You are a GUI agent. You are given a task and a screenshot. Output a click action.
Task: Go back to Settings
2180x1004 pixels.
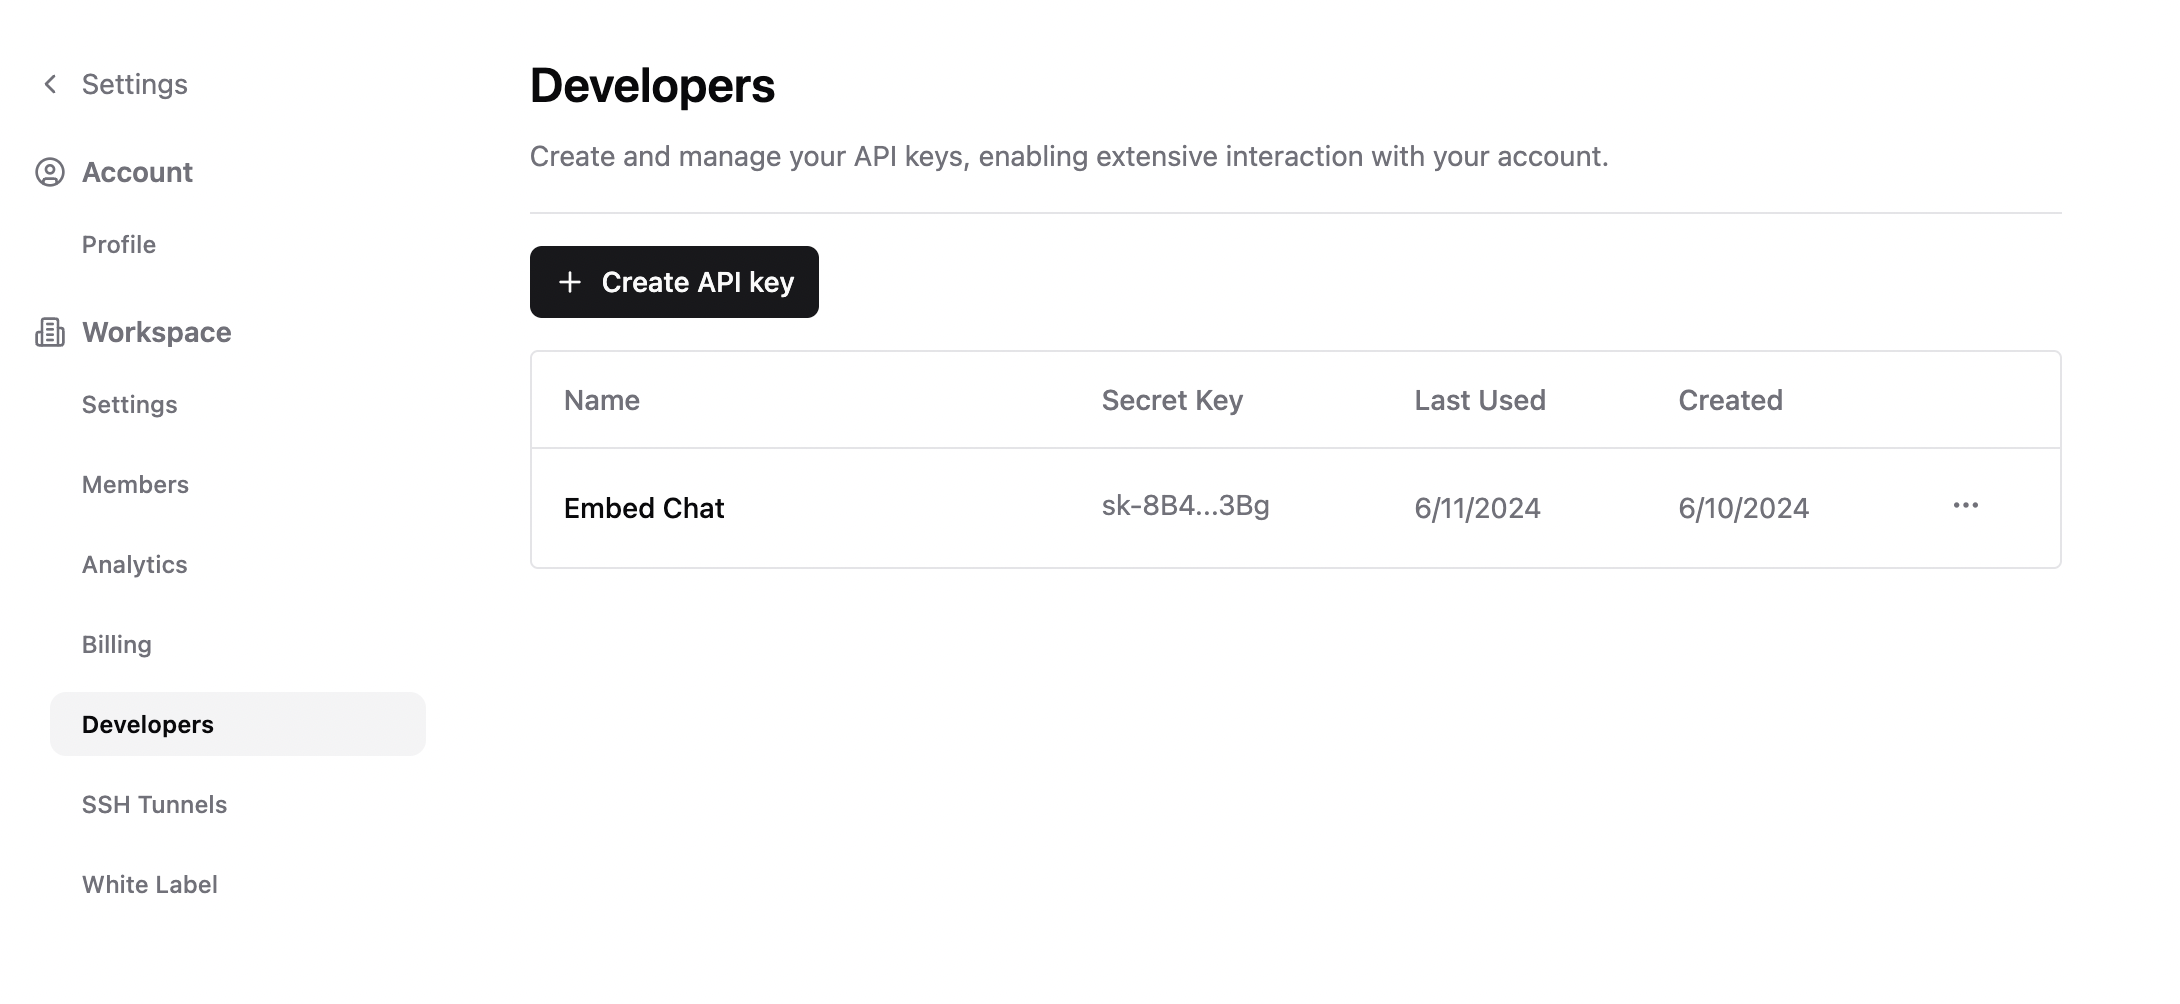coord(134,84)
